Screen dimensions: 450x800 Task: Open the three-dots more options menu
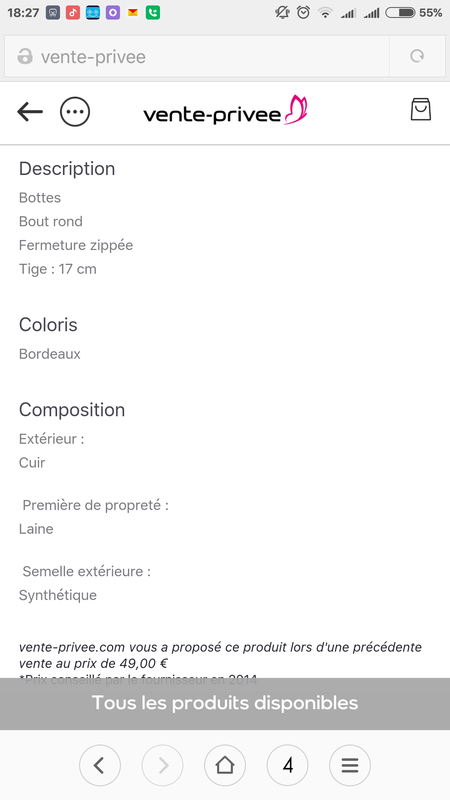click(x=75, y=112)
